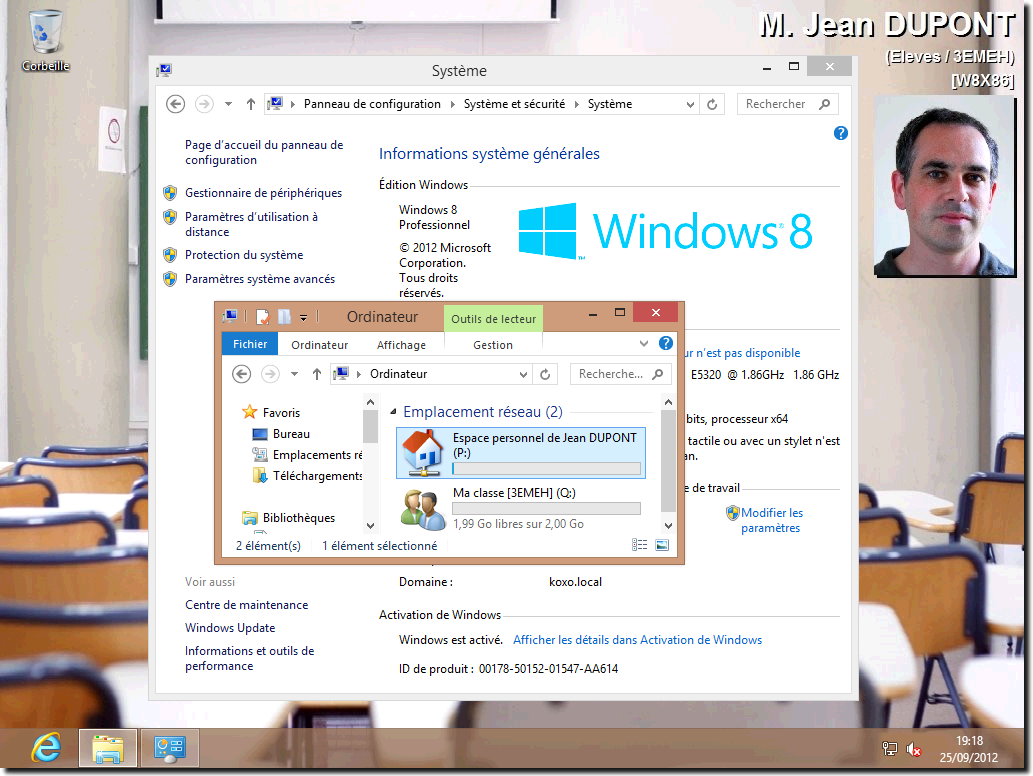
Task: Open Informations et outils de performance
Action: (250, 658)
